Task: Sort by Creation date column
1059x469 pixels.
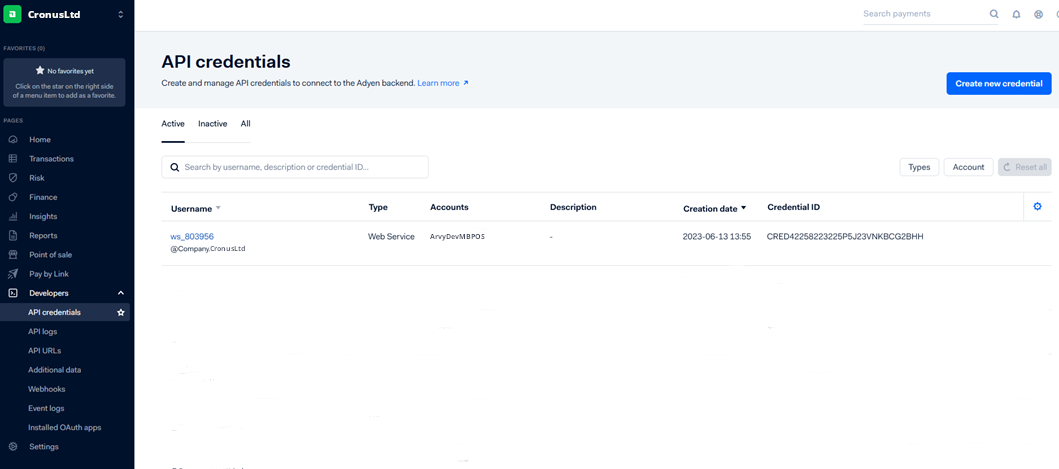Action: coord(714,209)
